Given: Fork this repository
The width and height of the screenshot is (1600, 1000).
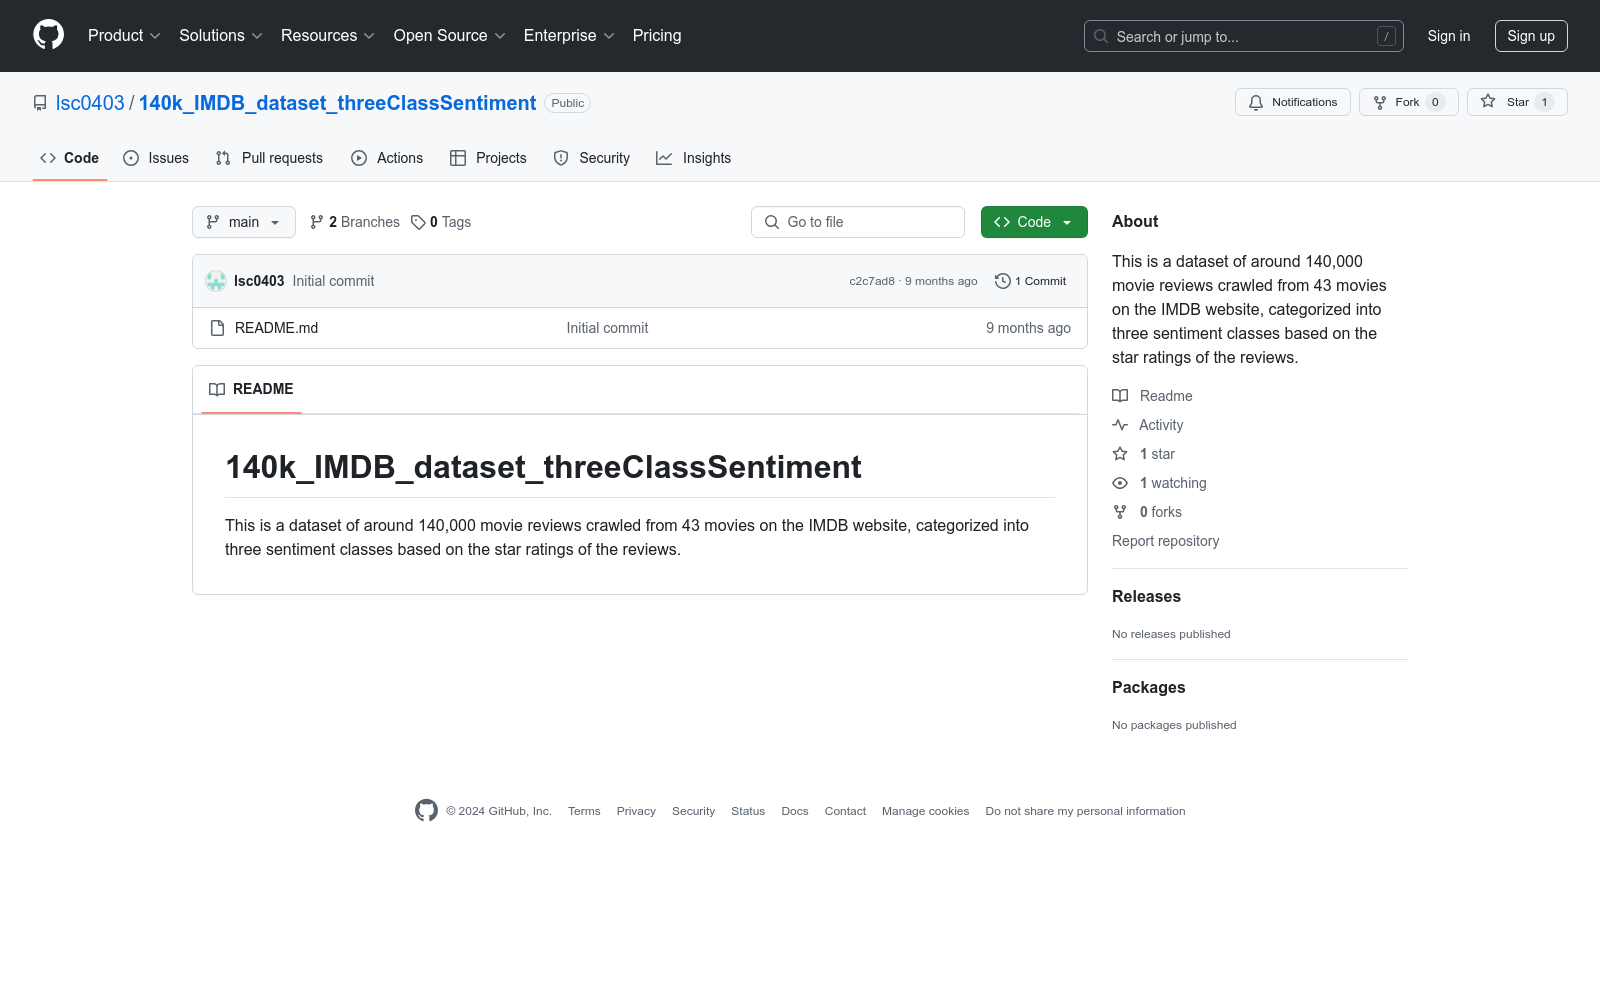Looking at the screenshot, I should pyautogui.click(x=1408, y=102).
